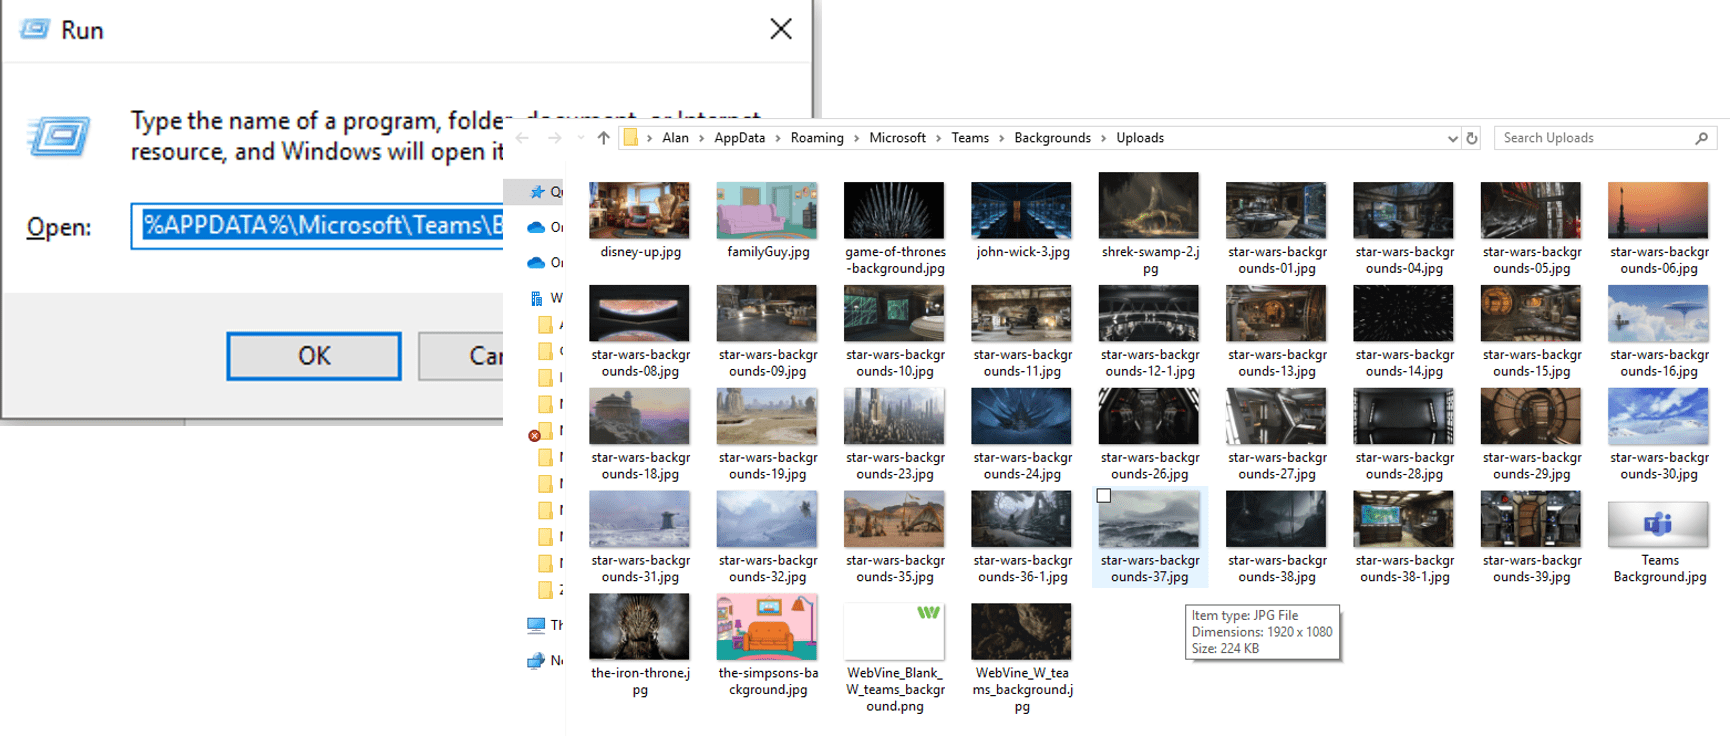Select star-wars-backgrounds-16.jpg cloud city image
This screenshot has width=1730, height=736.
click(x=1658, y=313)
